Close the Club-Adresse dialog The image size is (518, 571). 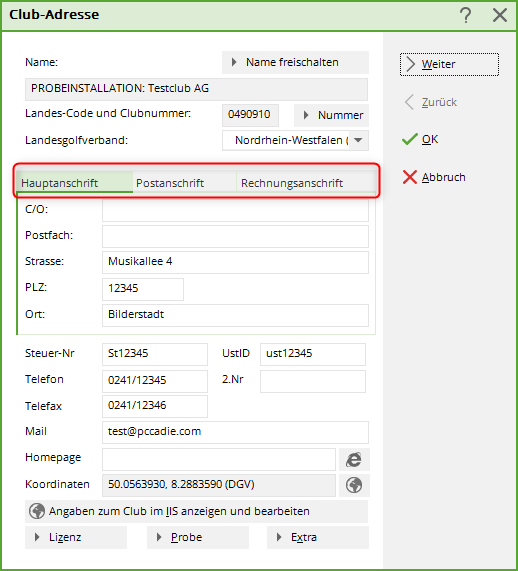coord(500,15)
